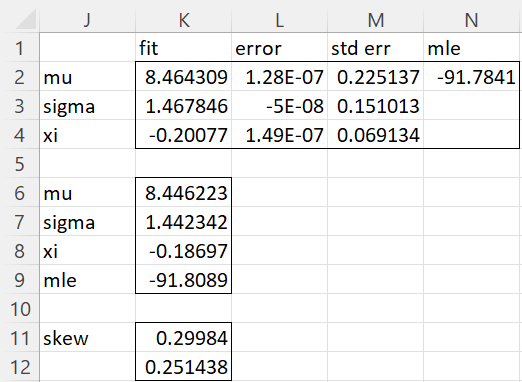Select cell with value -5E-08
Image resolution: width=522 pixels, height=382 pixels.
(280, 105)
